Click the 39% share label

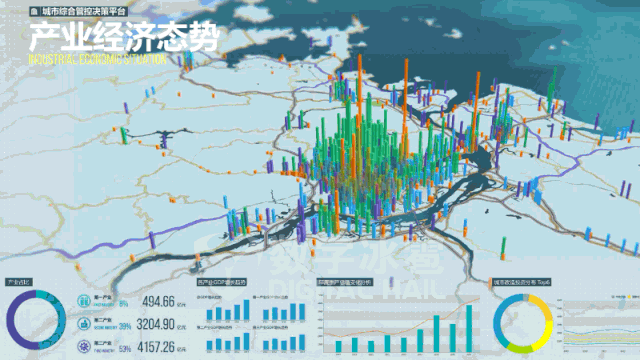click(x=124, y=327)
